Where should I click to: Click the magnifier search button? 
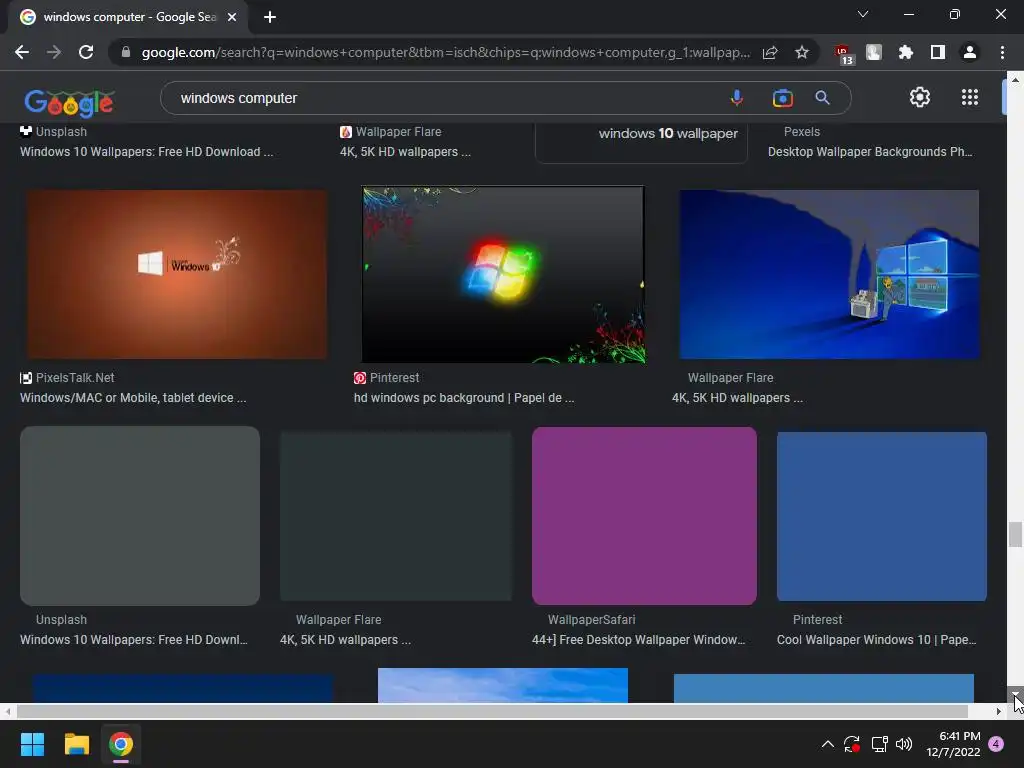pos(822,98)
